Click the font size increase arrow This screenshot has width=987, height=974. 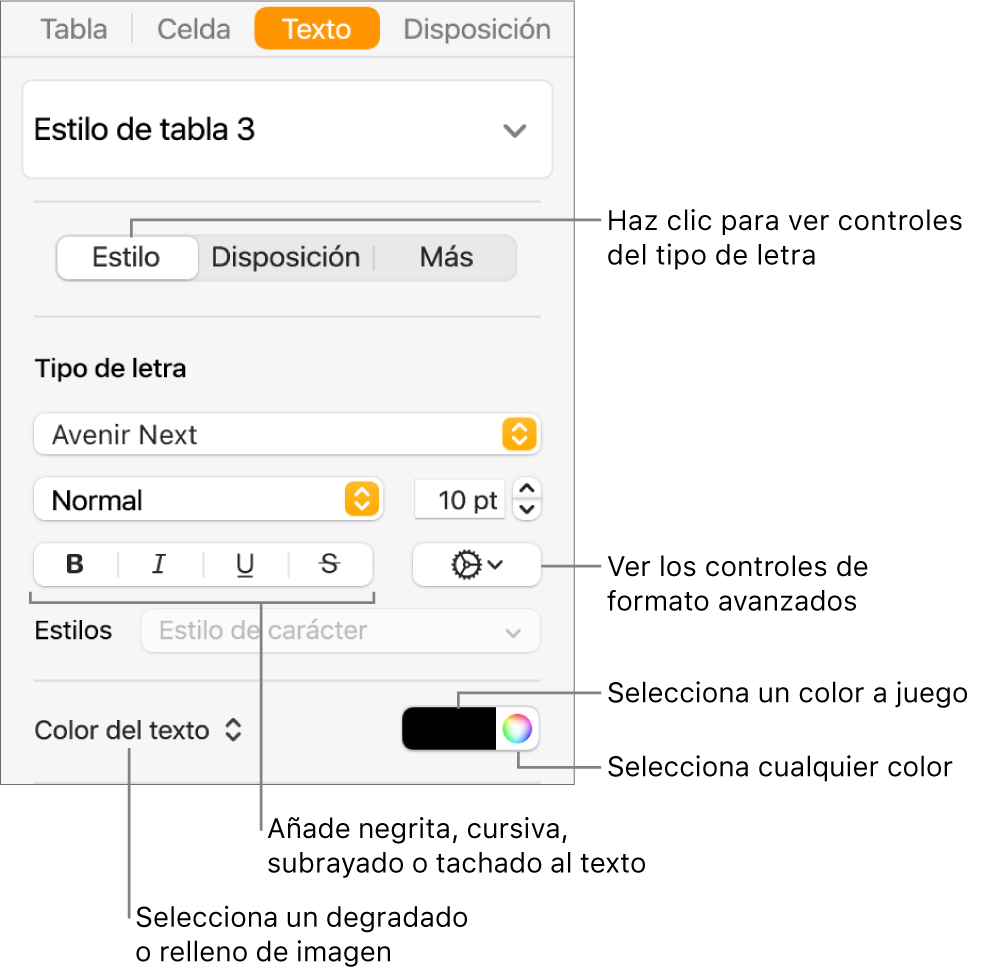coord(527,491)
